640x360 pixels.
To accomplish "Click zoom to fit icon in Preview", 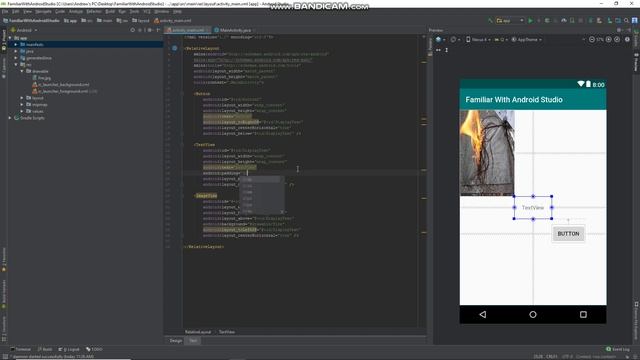I will click(617, 40).
